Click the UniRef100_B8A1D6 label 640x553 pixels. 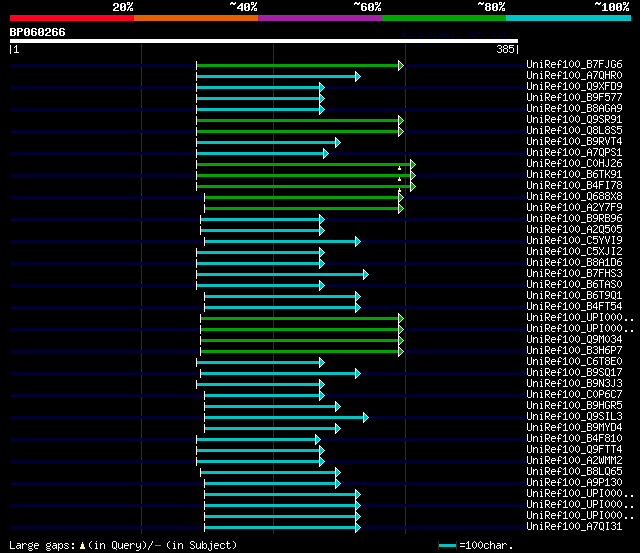pos(574,263)
